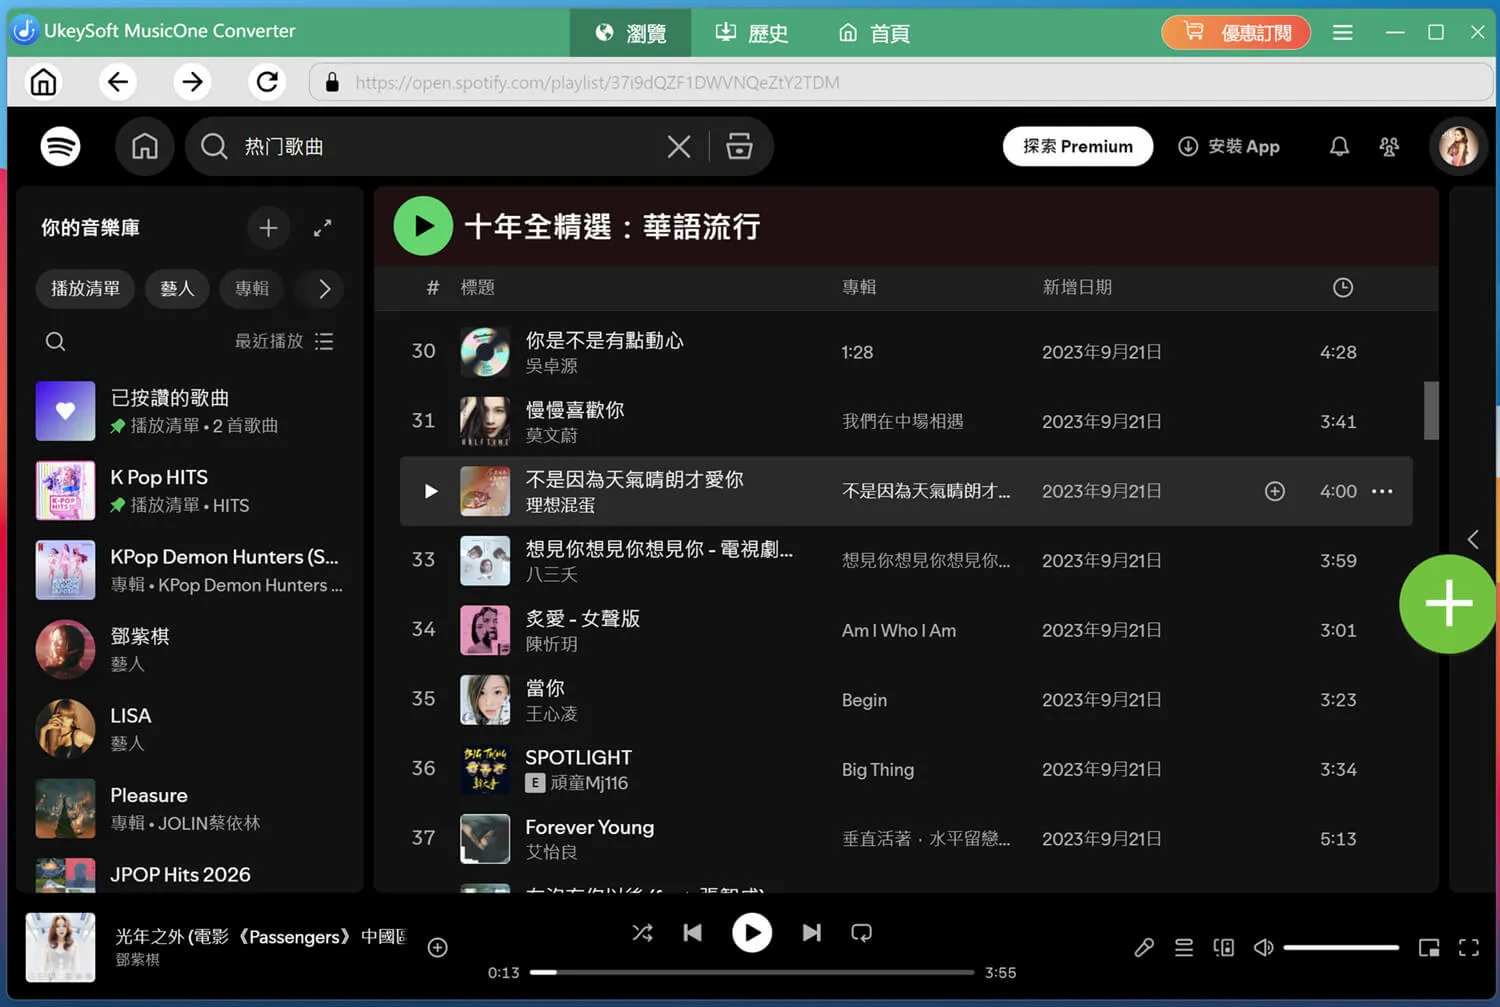The width and height of the screenshot is (1500, 1007).
Task: Select song SPOTLIGHT row
Action: point(906,770)
